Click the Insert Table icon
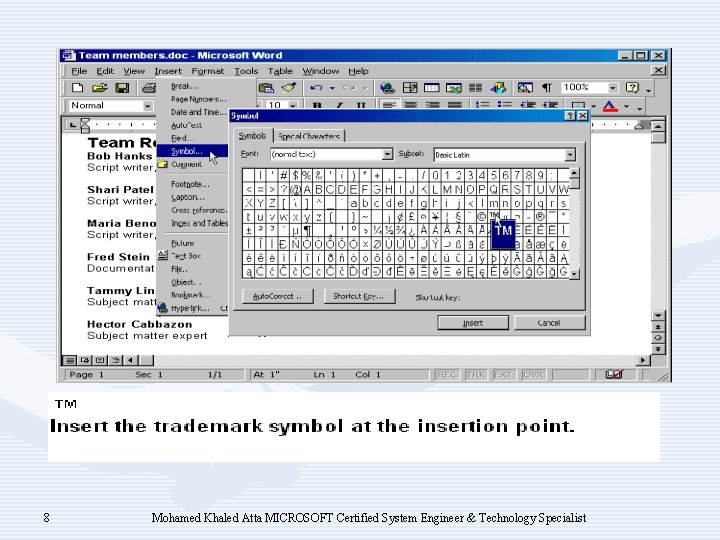The width and height of the screenshot is (720, 540). pyautogui.click(x=431, y=88)
